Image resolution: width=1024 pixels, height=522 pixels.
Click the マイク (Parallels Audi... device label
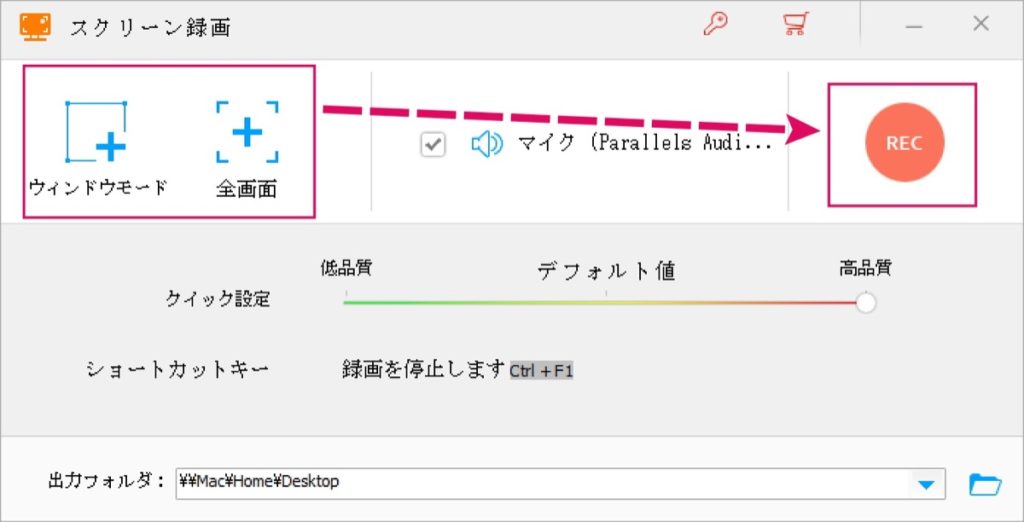click(645, 144)
